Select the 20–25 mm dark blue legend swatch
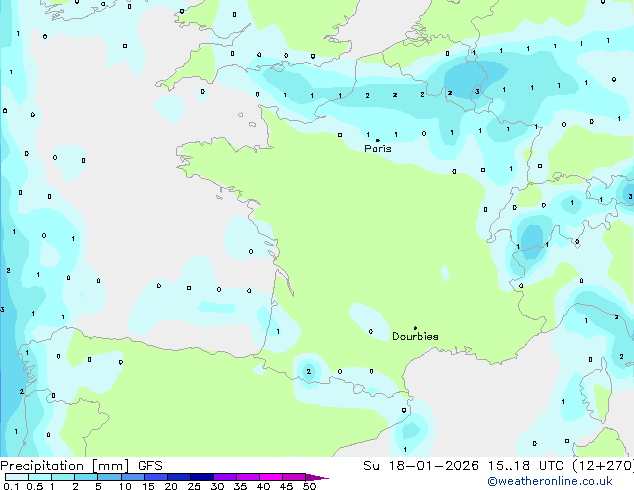The image size is (634, 490). point(179,477)
